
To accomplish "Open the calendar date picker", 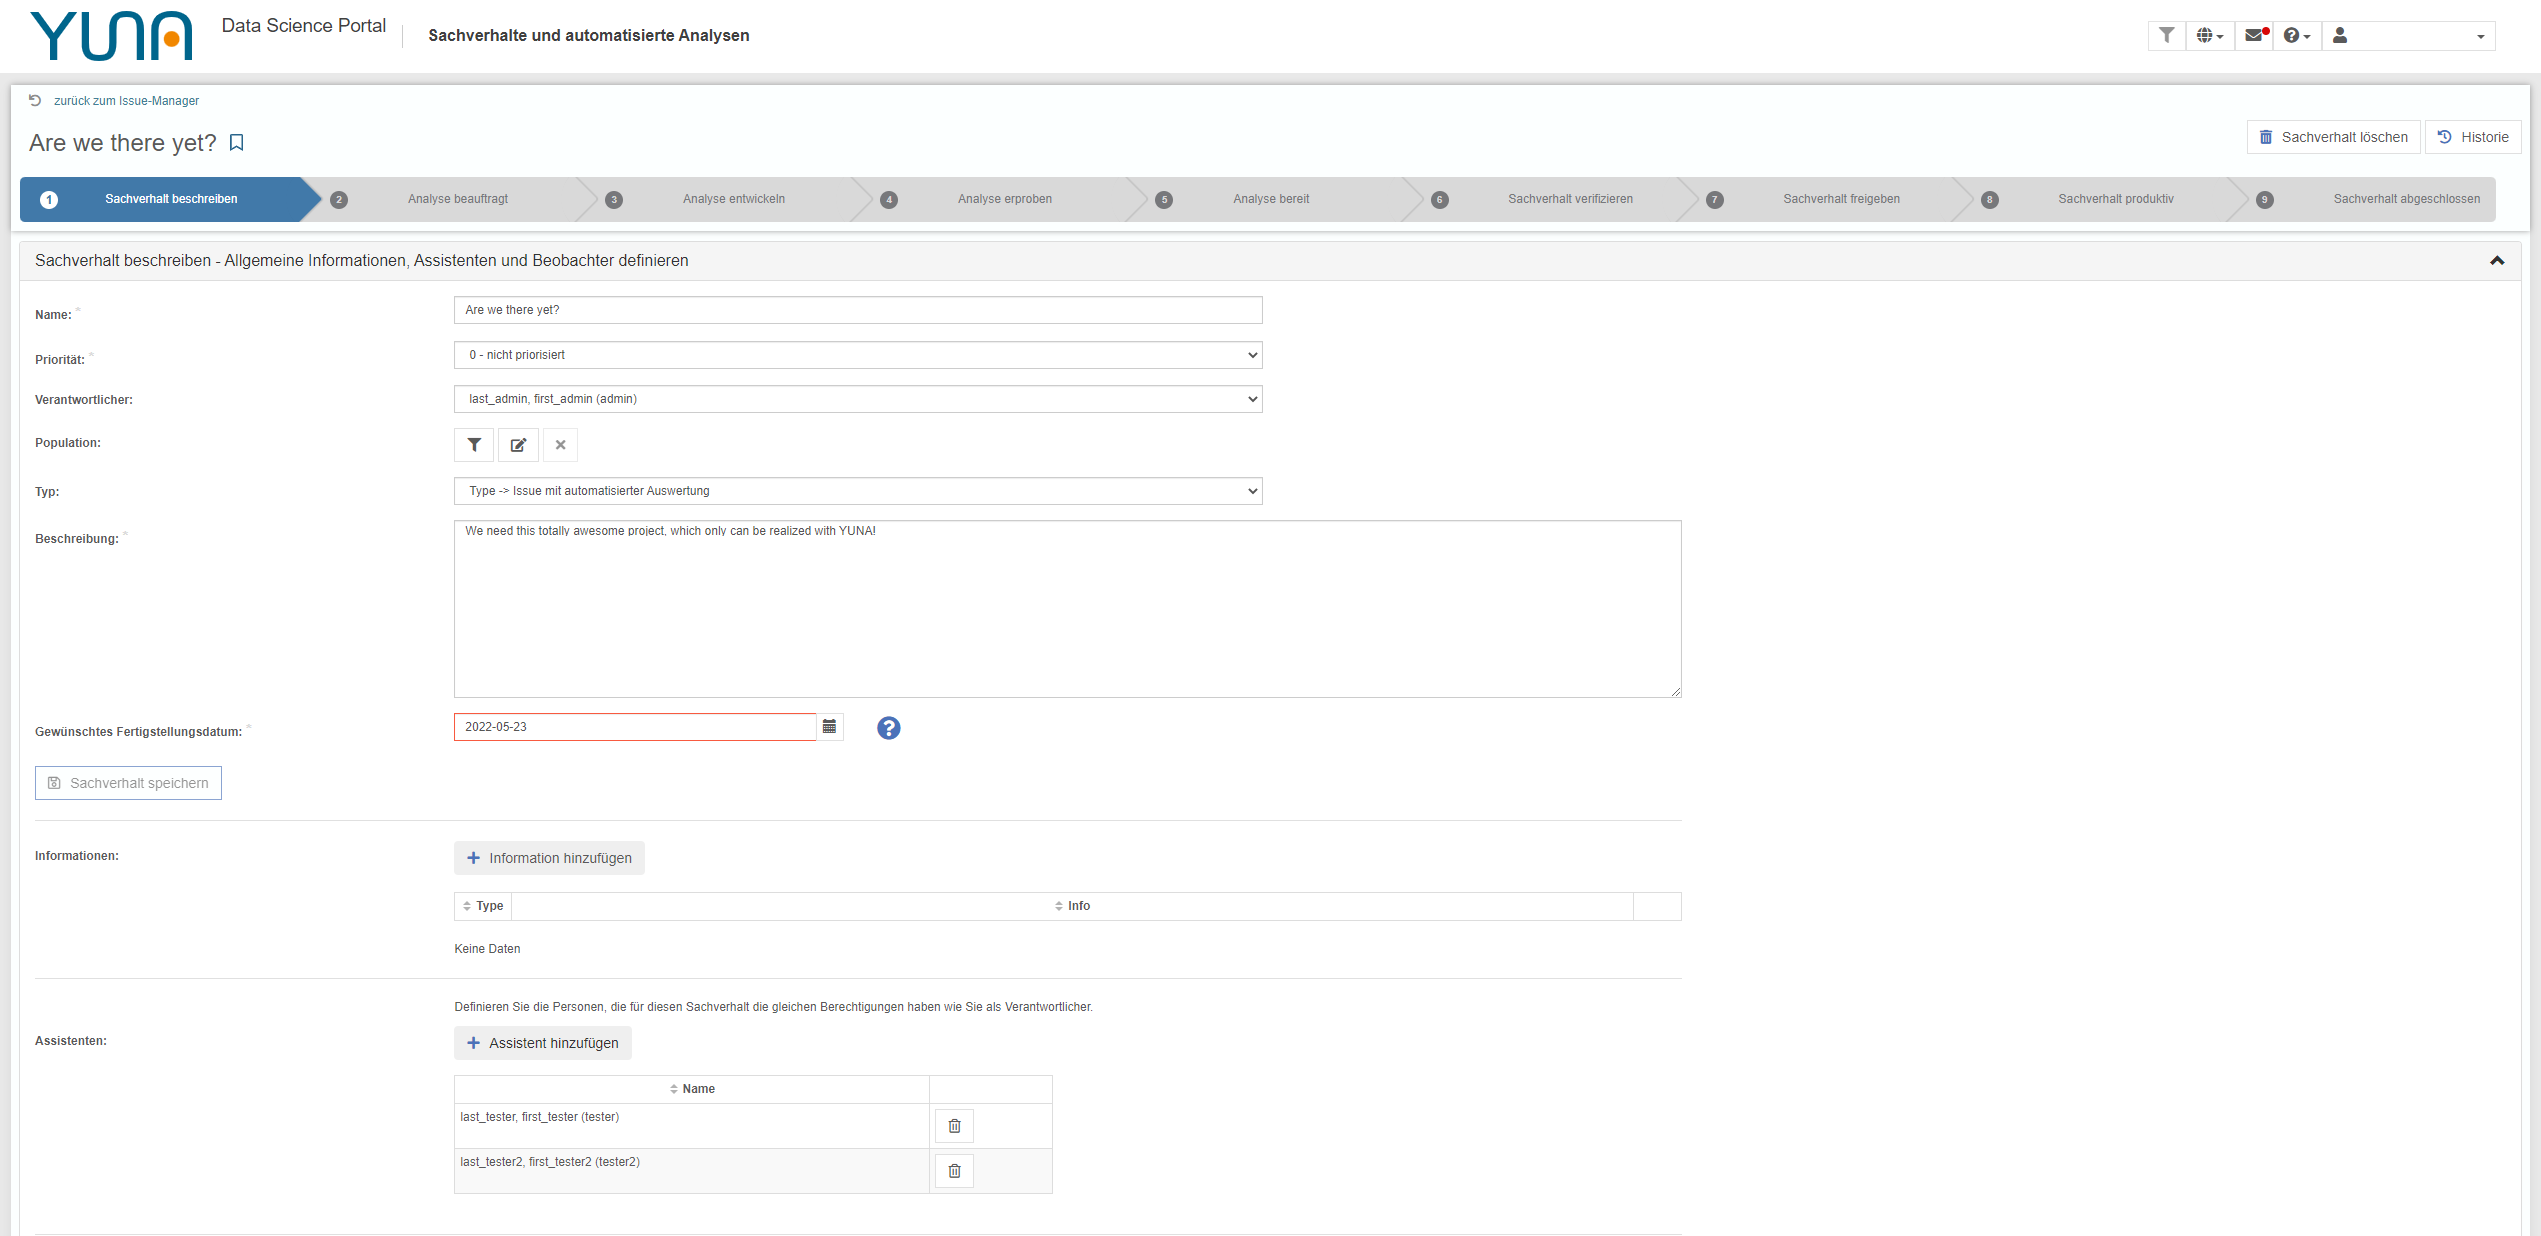I will coord(829,727).
